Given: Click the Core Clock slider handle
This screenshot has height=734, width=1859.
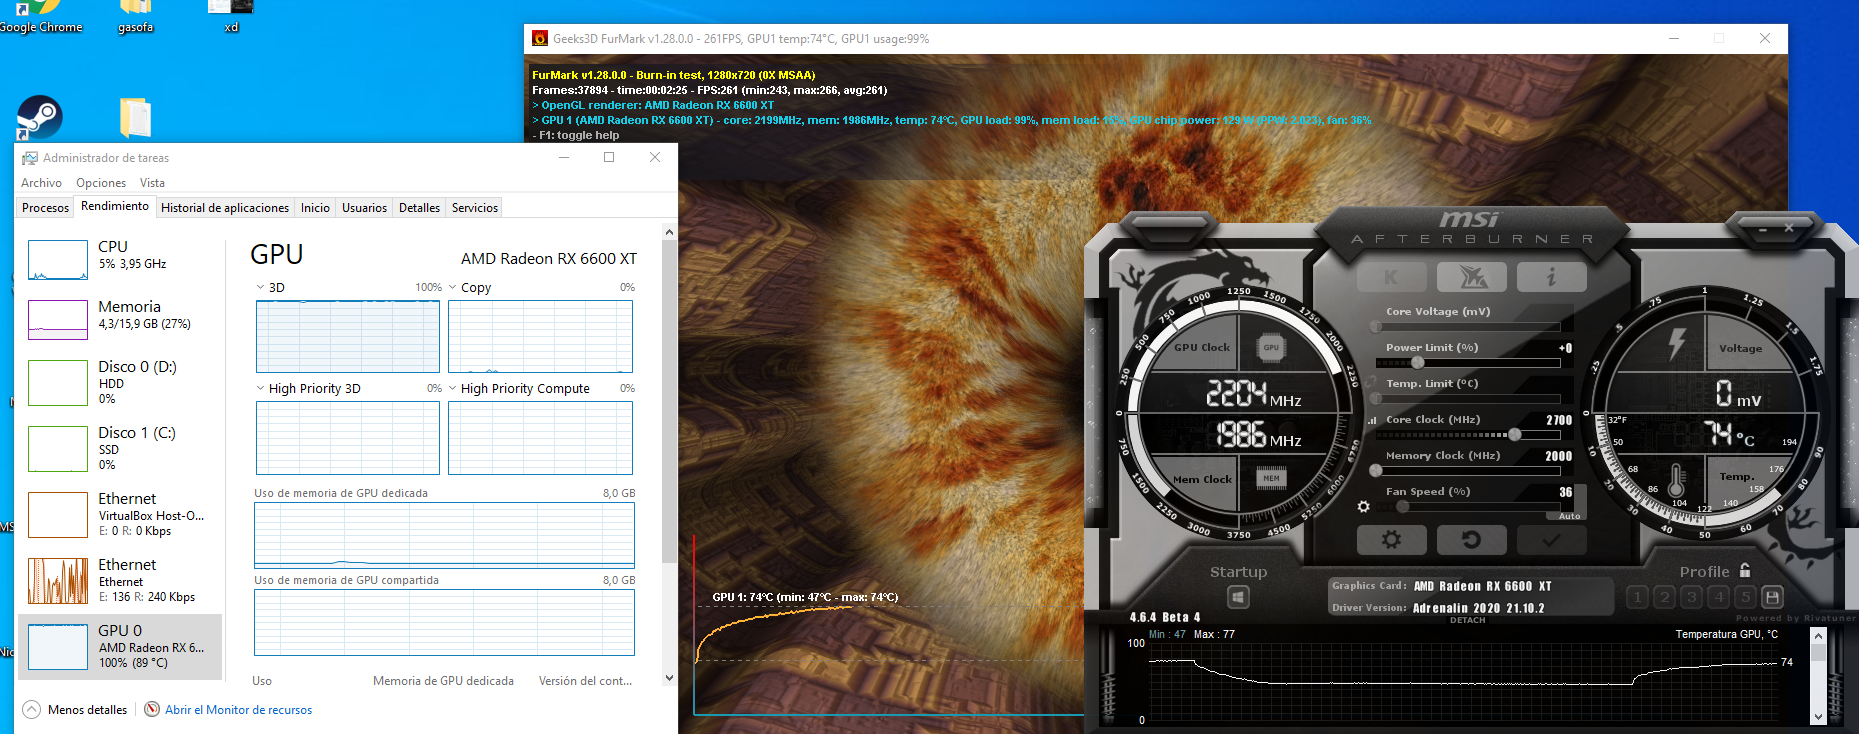Looking at the screenshot, I should click(x=1515, y=434).
